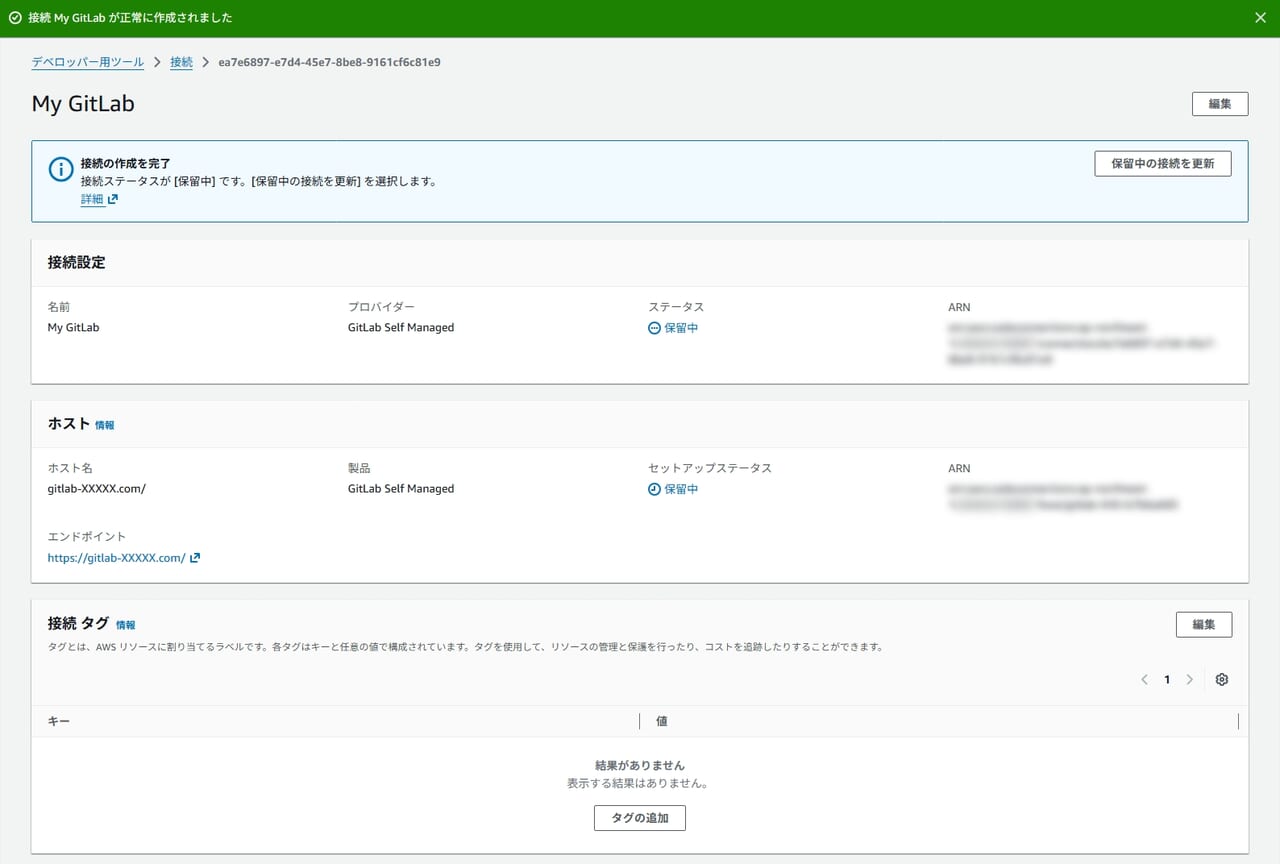Open the 情報 link next to 接続 タグ

click(125, 625)
